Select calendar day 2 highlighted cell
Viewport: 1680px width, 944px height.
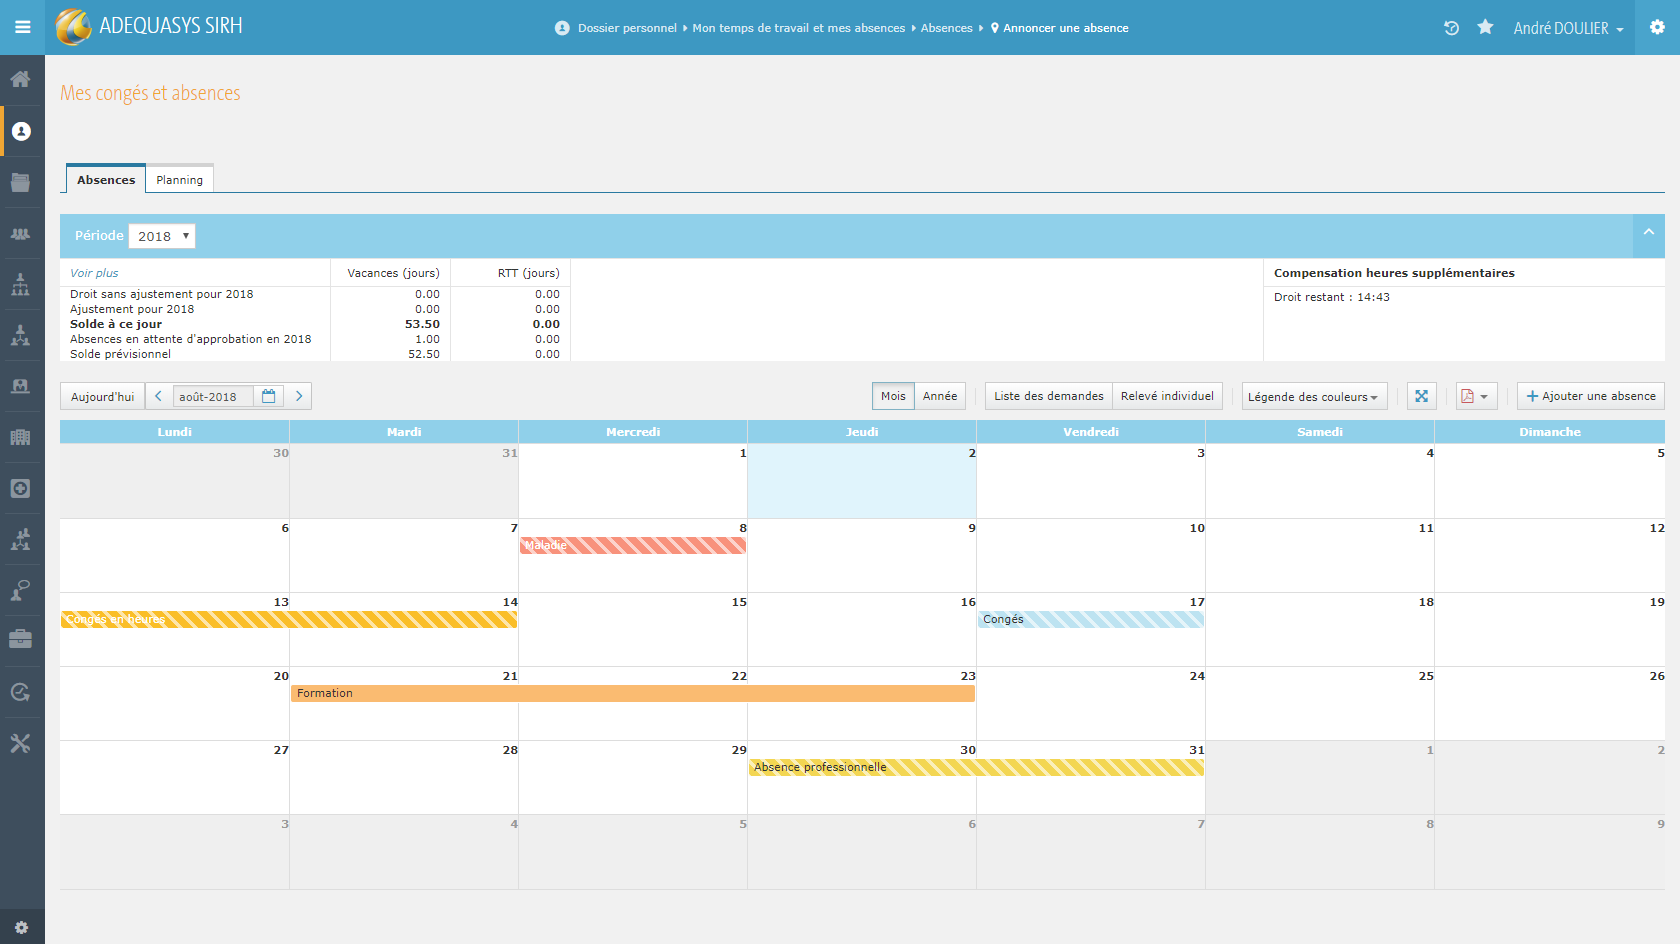tap(862, 481)
